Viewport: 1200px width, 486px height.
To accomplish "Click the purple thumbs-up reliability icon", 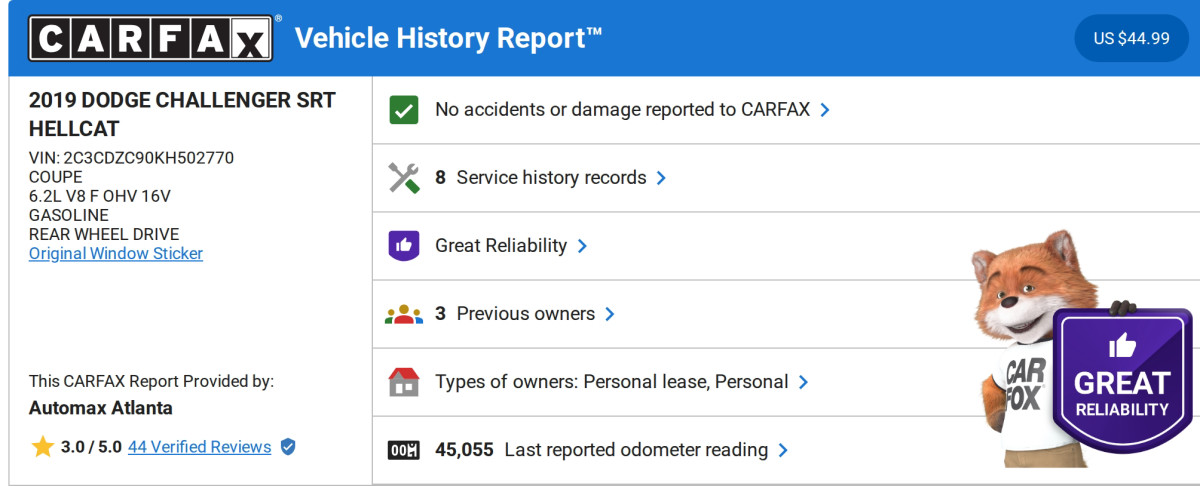I will (x=403, y=246).
